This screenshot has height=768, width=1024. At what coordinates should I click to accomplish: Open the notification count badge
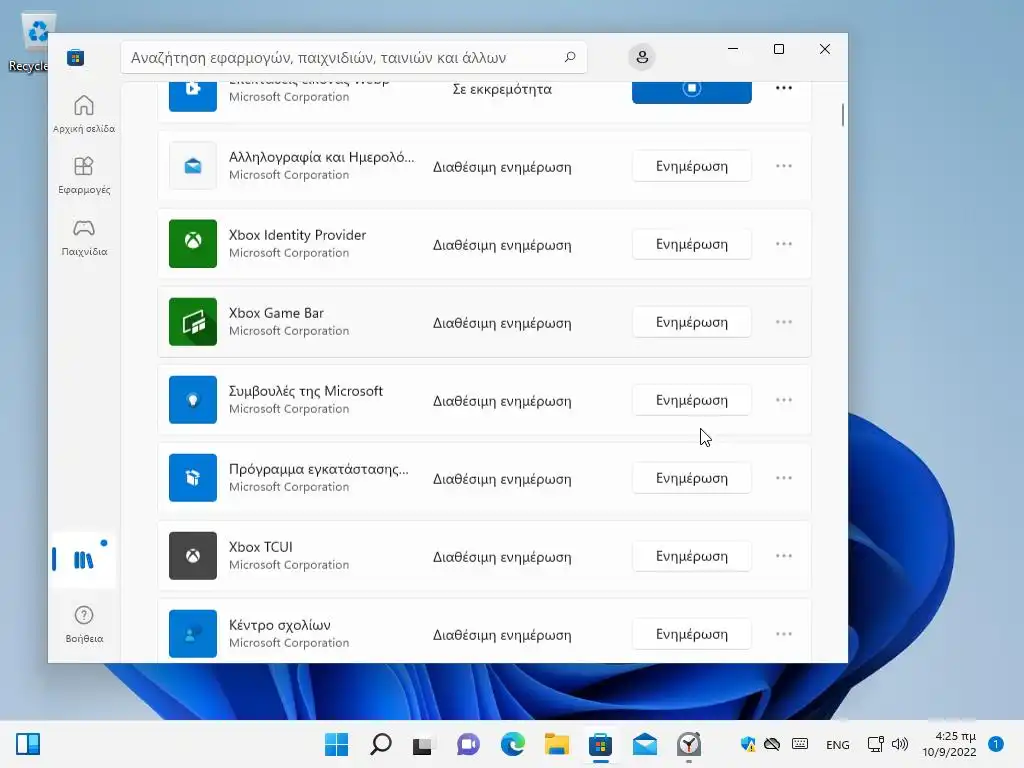click(x=996, y=744)
